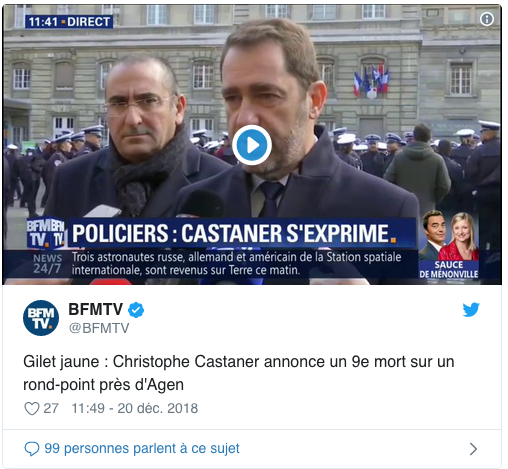
Task: Click the Sauce de Ménonville promo image
Action: pyautogui.click(x=449, y=245)
